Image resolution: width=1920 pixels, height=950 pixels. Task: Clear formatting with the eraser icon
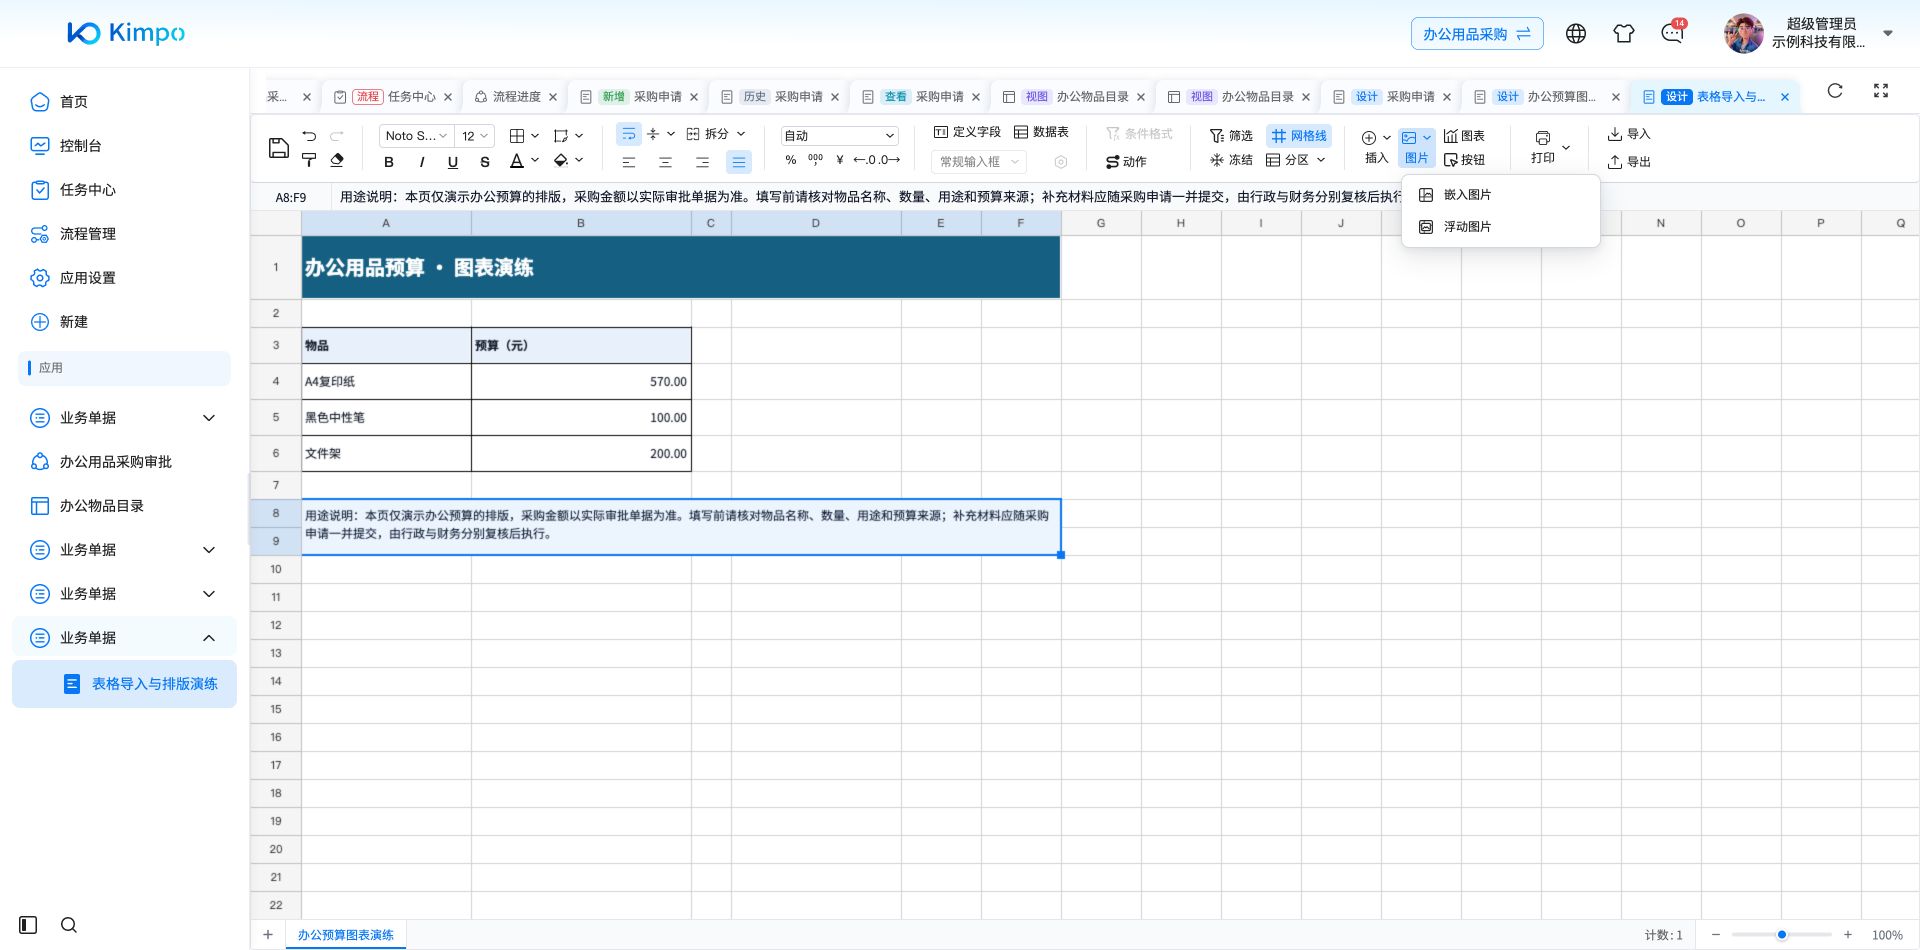point(337,160)
